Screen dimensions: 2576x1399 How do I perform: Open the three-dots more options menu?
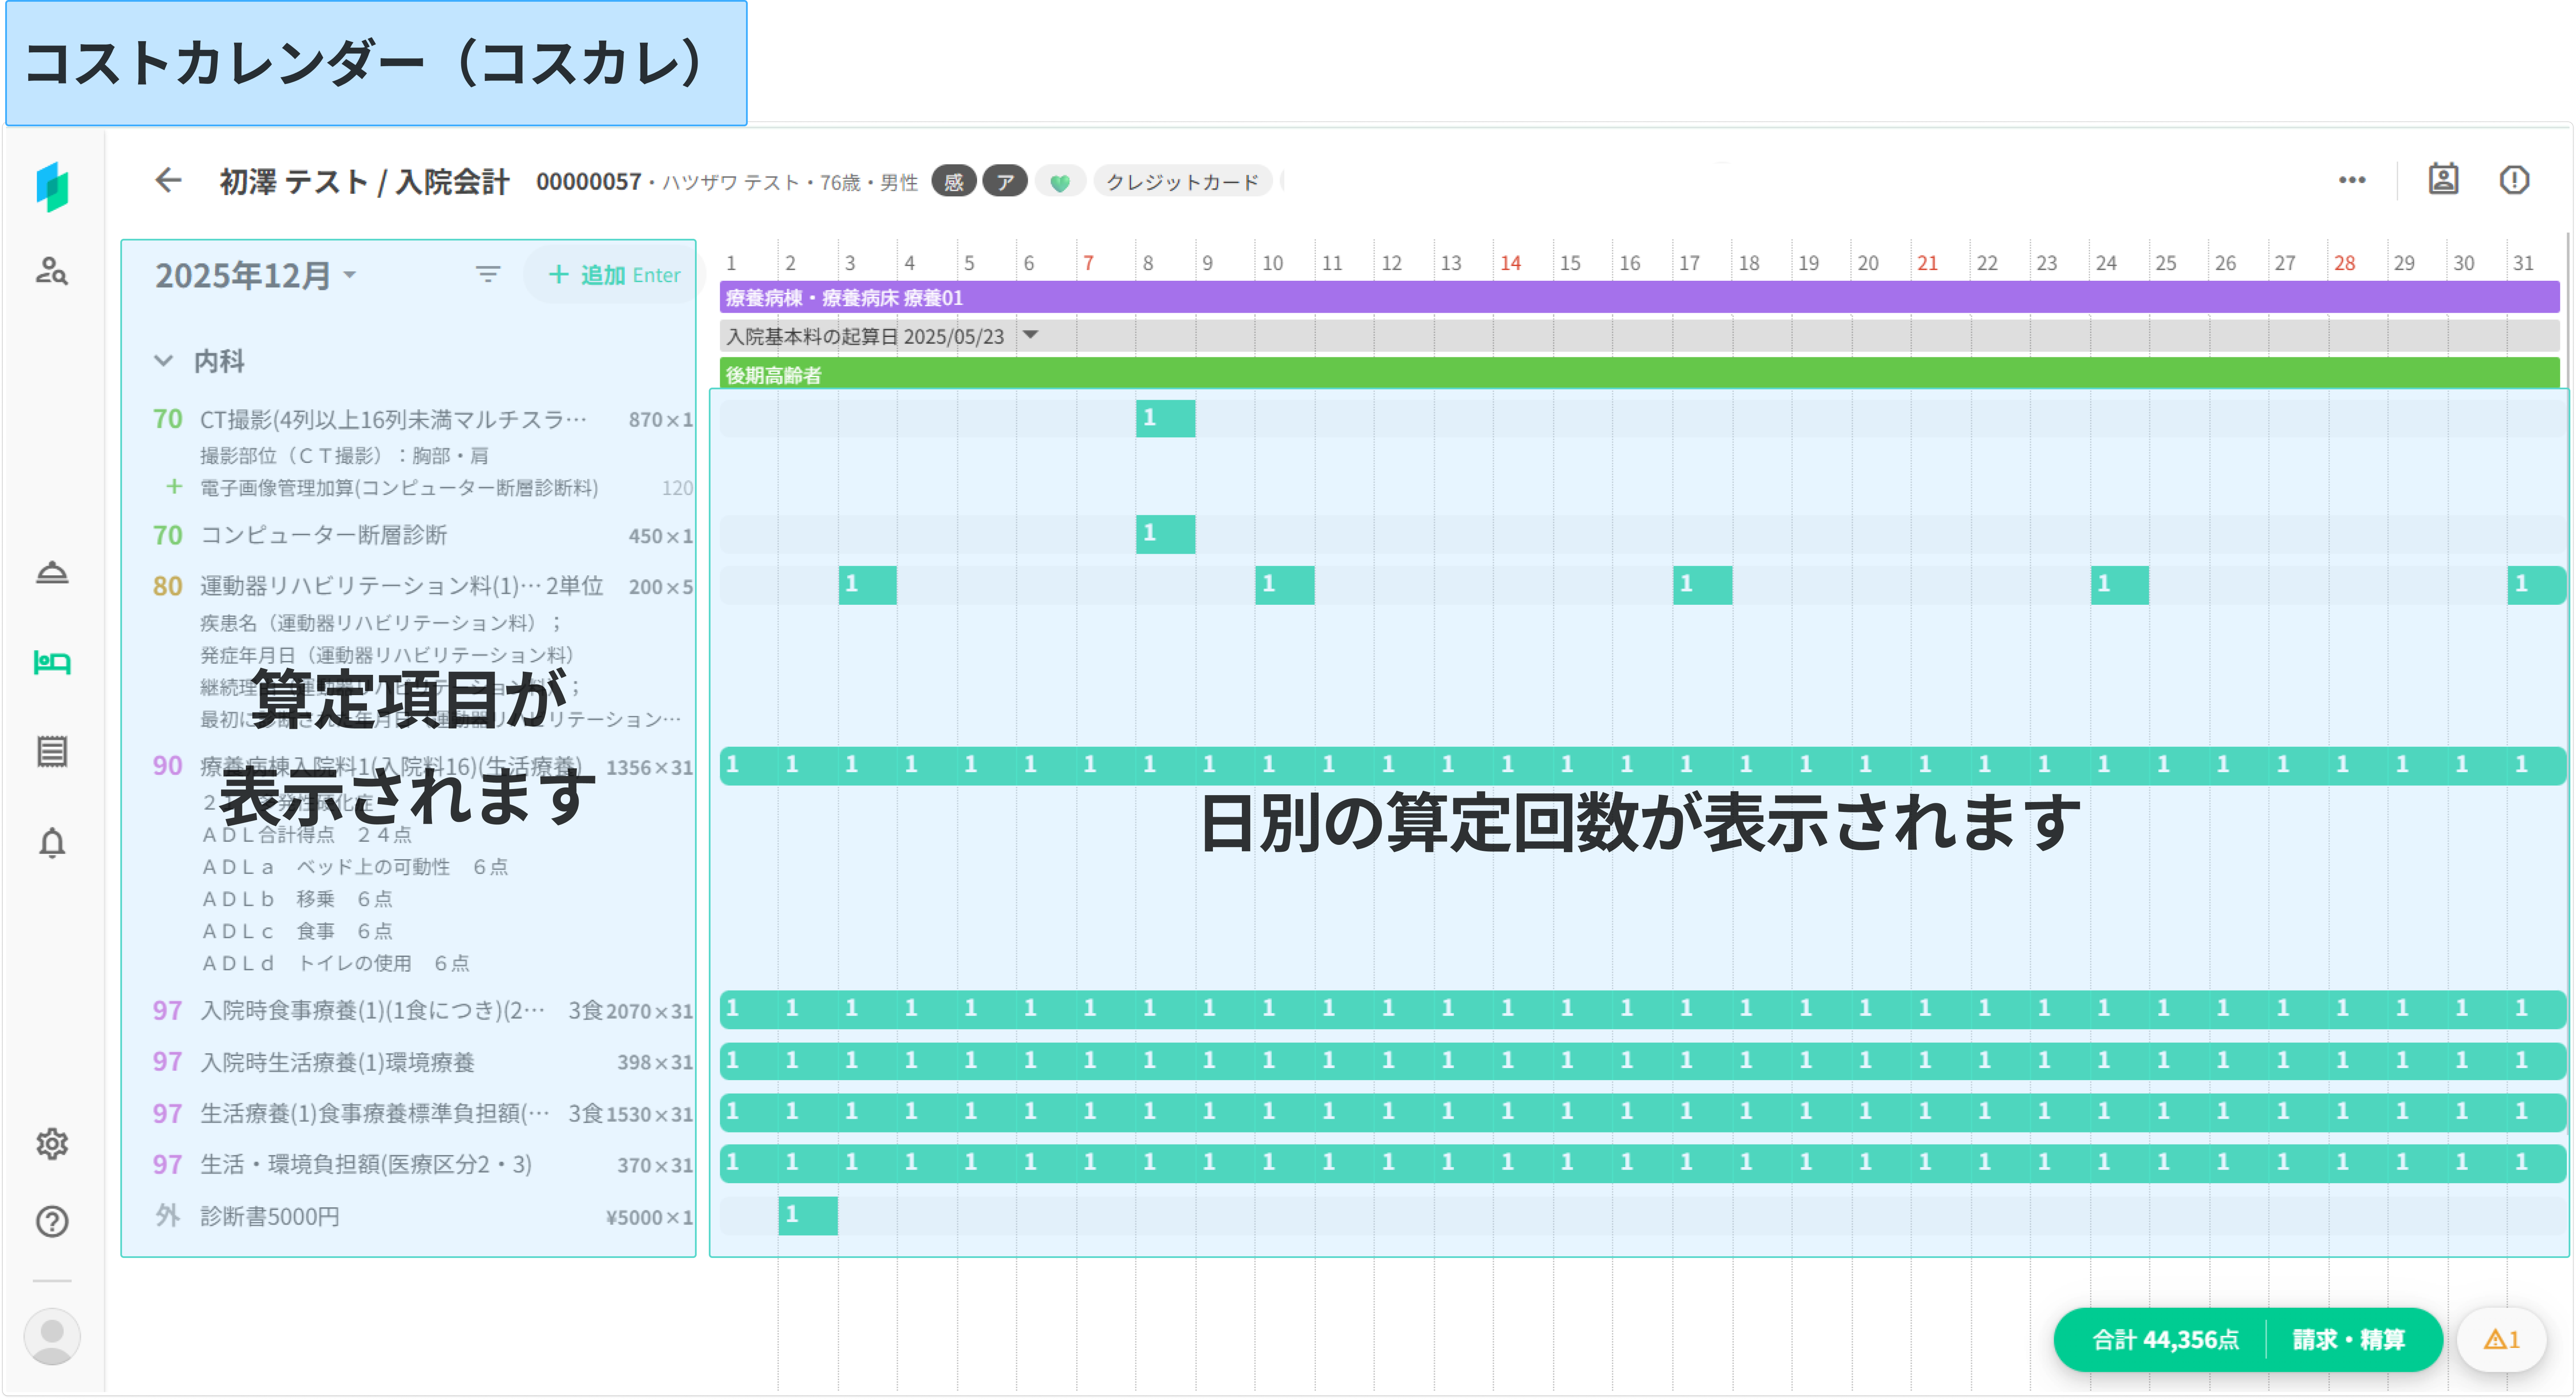click(2352, 180)
